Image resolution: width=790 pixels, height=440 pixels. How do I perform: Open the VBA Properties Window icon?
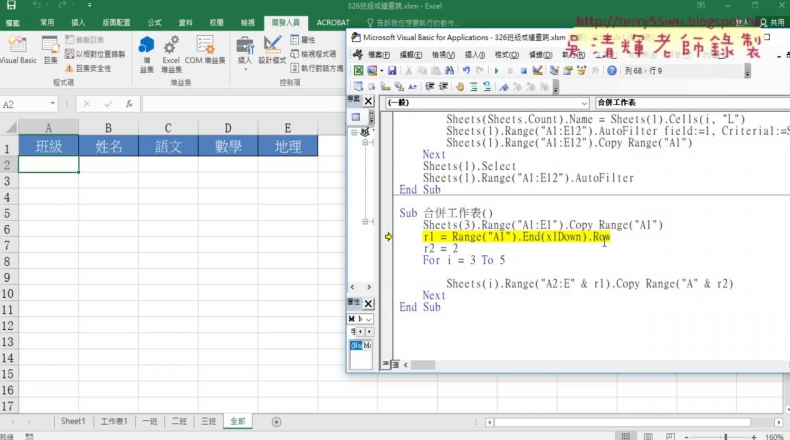click(x=568, y=71)
